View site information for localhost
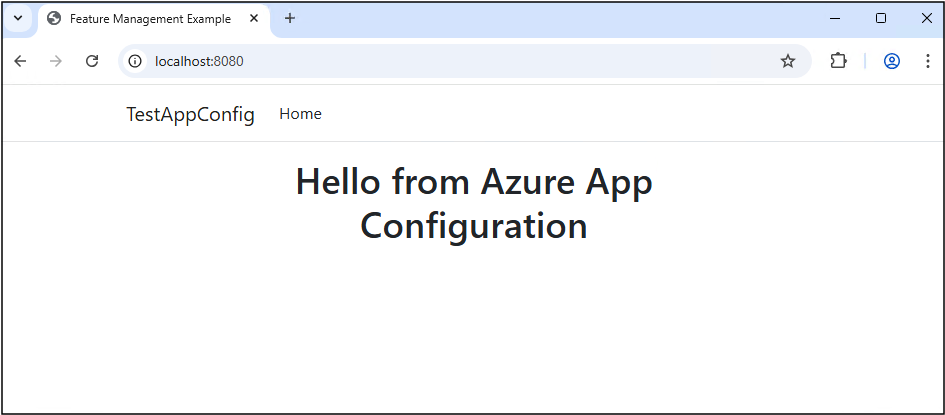945x415 pixels. (135, 61)
